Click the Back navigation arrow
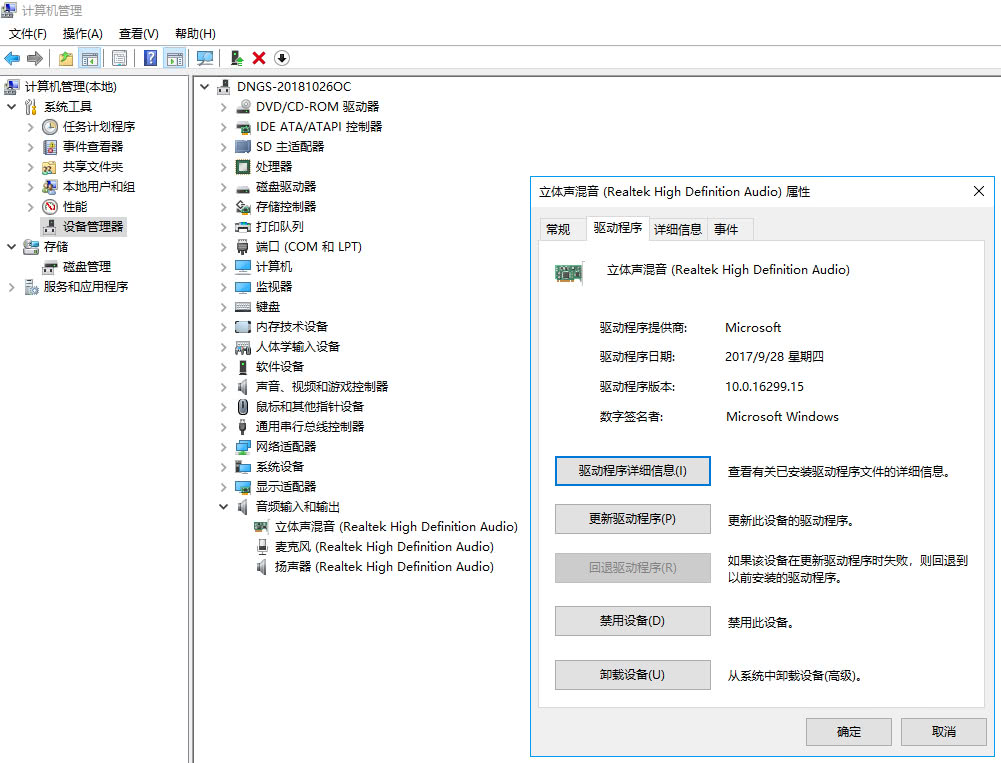 click(12, 57)
